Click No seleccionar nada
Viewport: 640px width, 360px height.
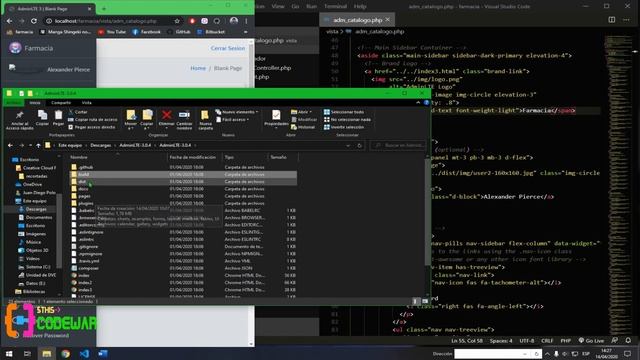347,120
